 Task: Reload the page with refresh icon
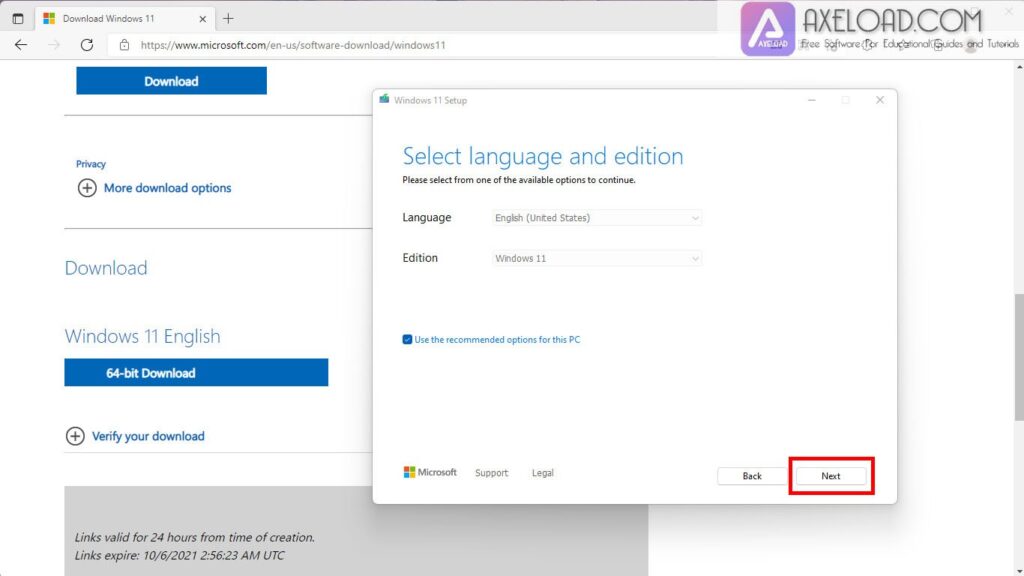coord(87,45)
